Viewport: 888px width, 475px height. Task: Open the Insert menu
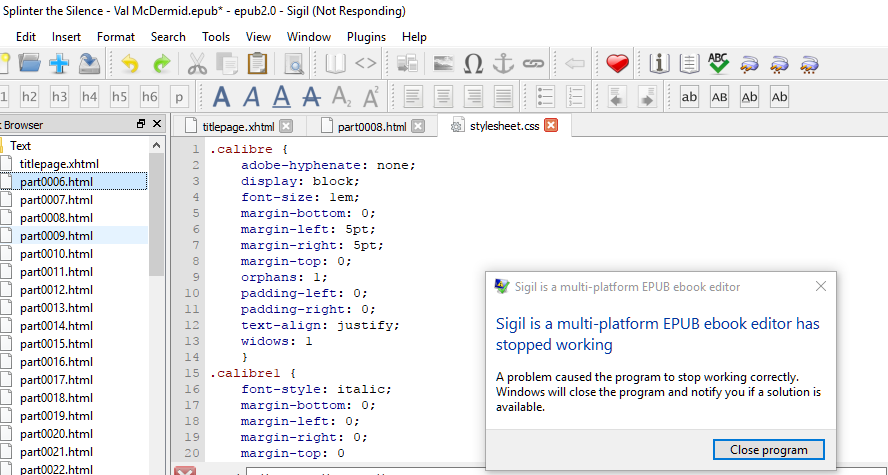[x=66, y=37]
